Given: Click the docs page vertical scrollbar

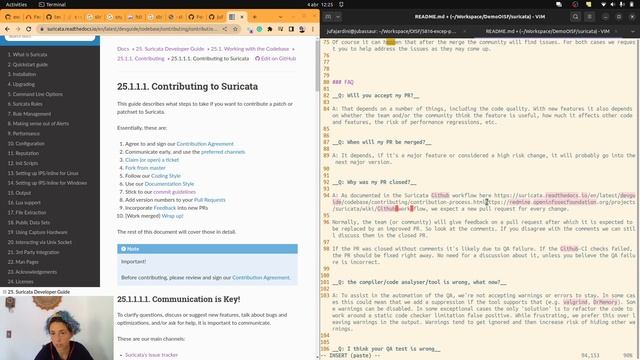Looking at the screenshot, I should point(317,65).
